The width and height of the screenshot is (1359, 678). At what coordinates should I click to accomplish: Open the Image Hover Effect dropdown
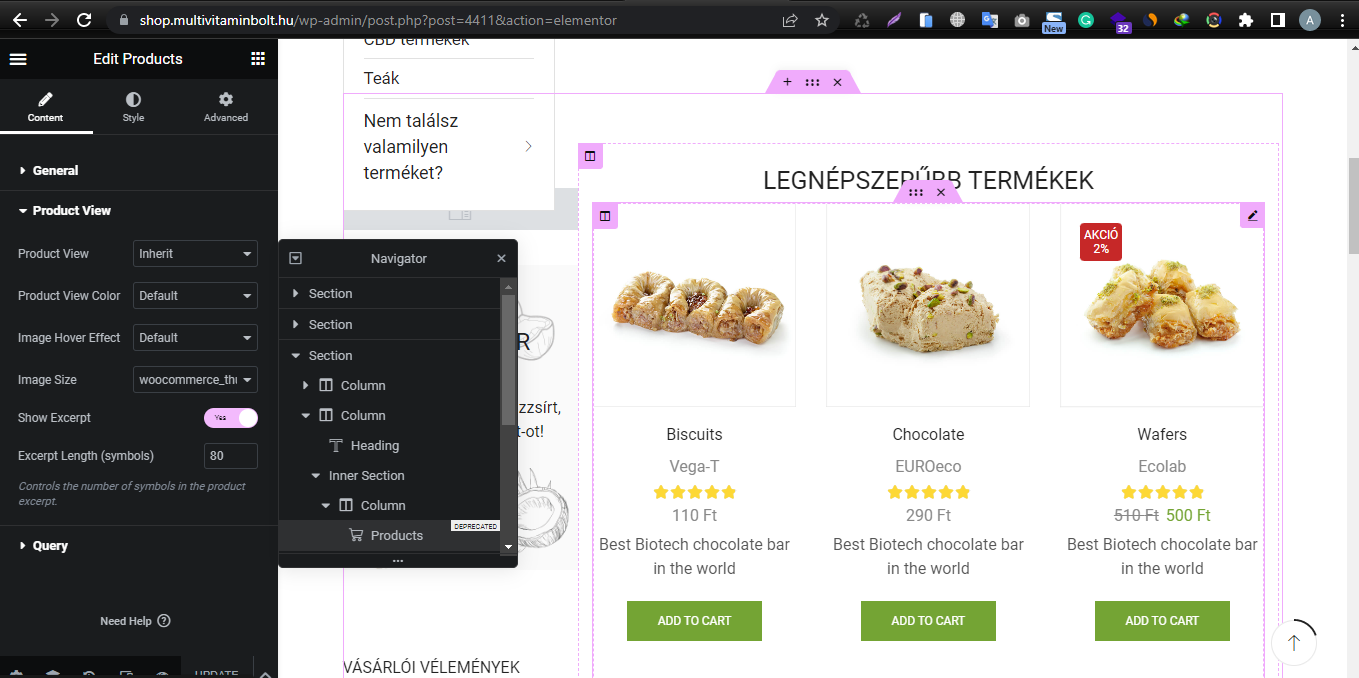pos(195,338)
